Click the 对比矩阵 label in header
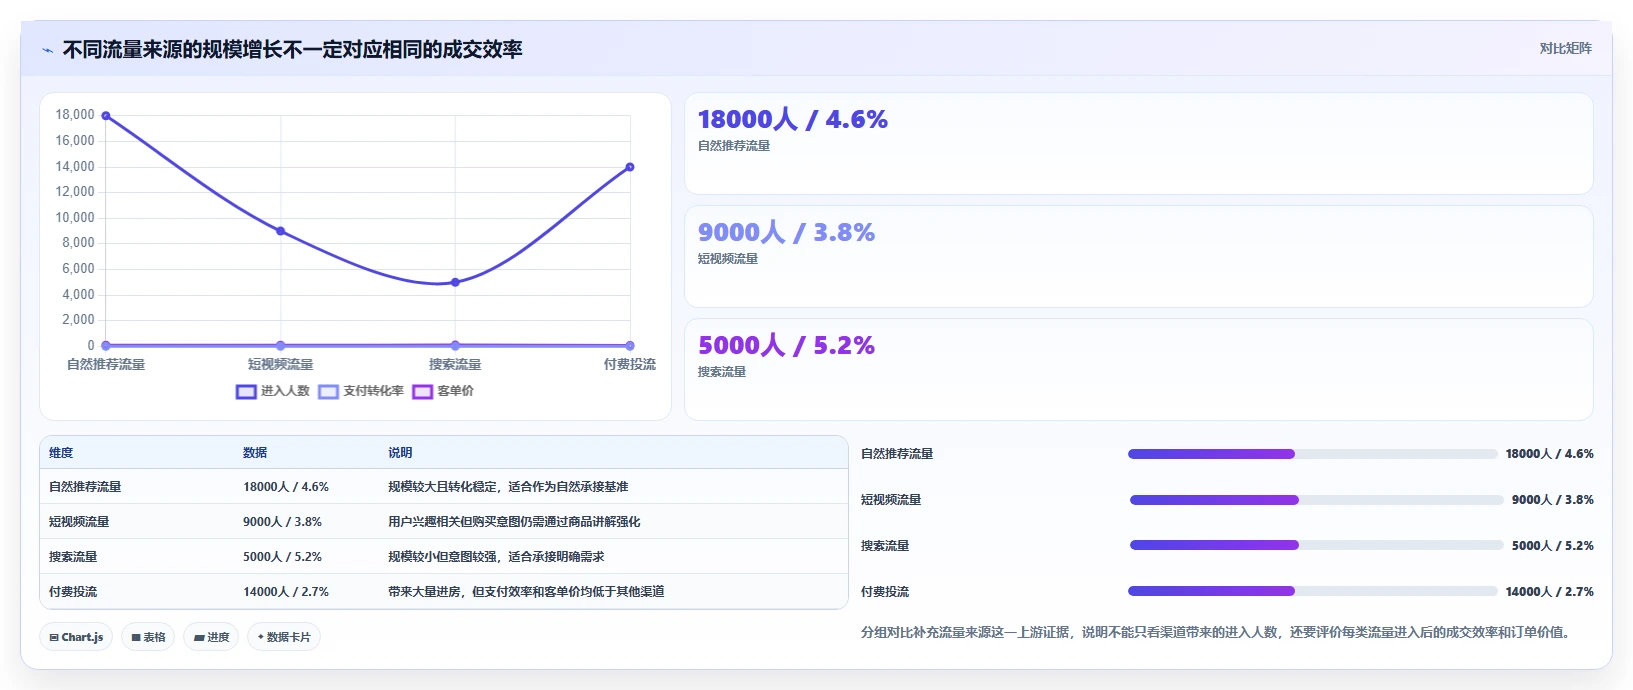Screen dimensions: 1633x690 [x=1565, y=48]
